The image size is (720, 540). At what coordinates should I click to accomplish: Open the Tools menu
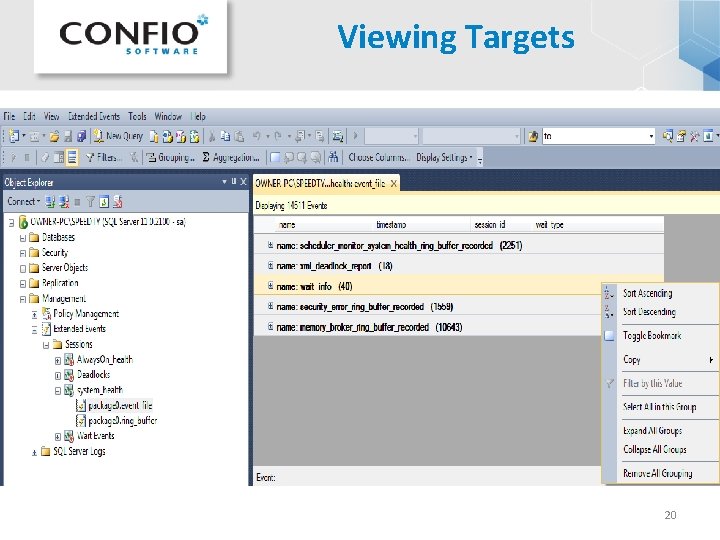(137, 116)
